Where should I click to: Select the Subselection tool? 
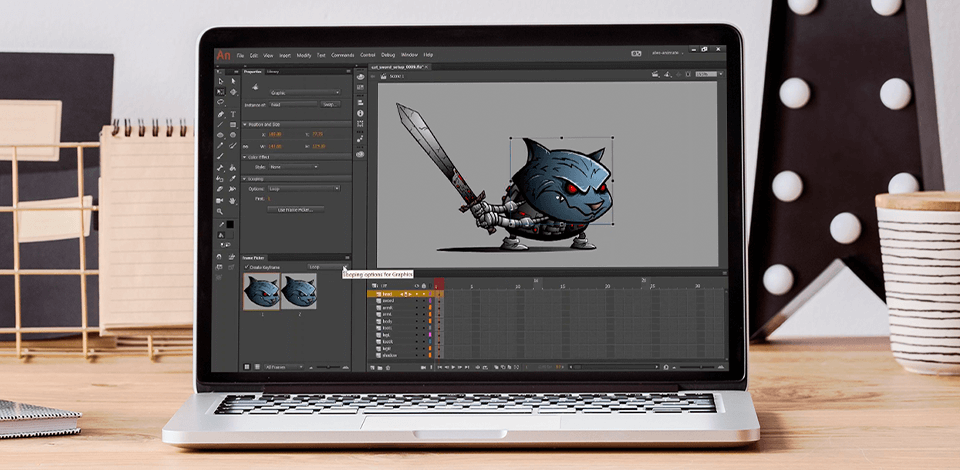pos(233,81)
